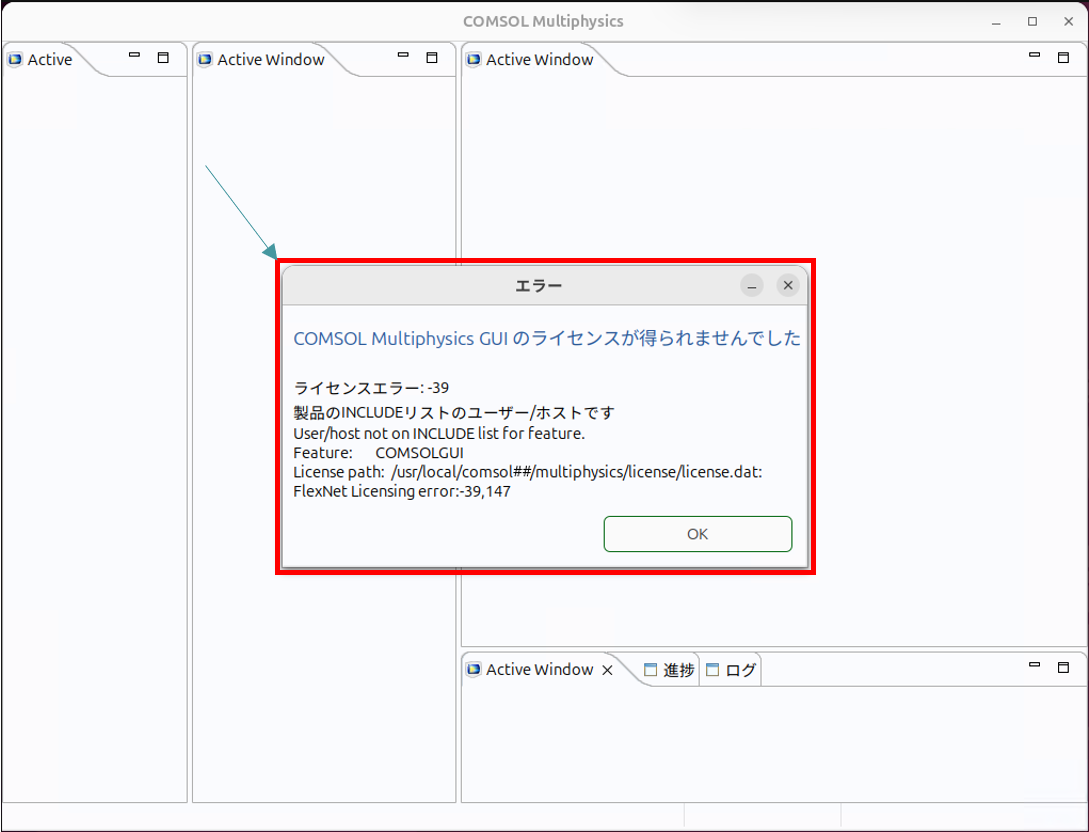Maximize the middle Active Window panel
Screen dimensions: 1089x832
pos(432,58)
